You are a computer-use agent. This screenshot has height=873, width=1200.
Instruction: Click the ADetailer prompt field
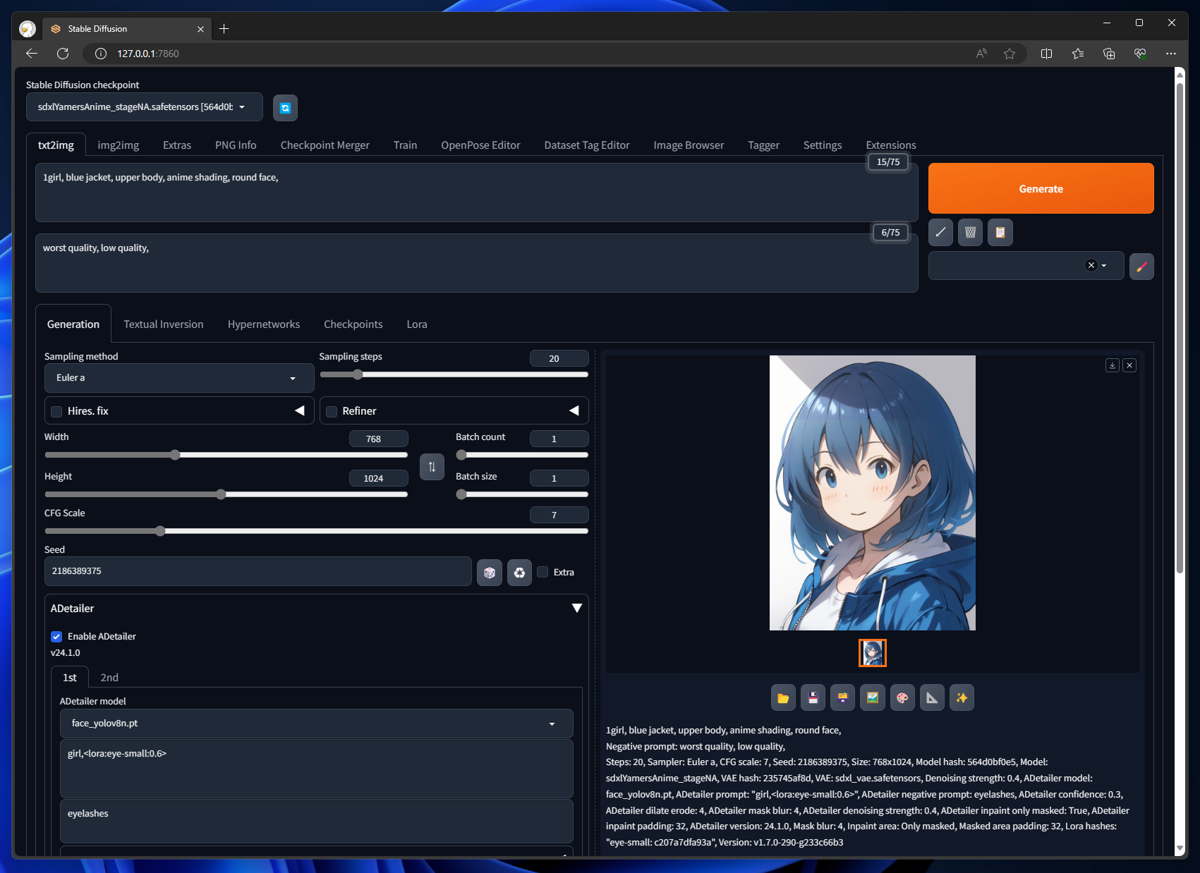pos(316,768)
